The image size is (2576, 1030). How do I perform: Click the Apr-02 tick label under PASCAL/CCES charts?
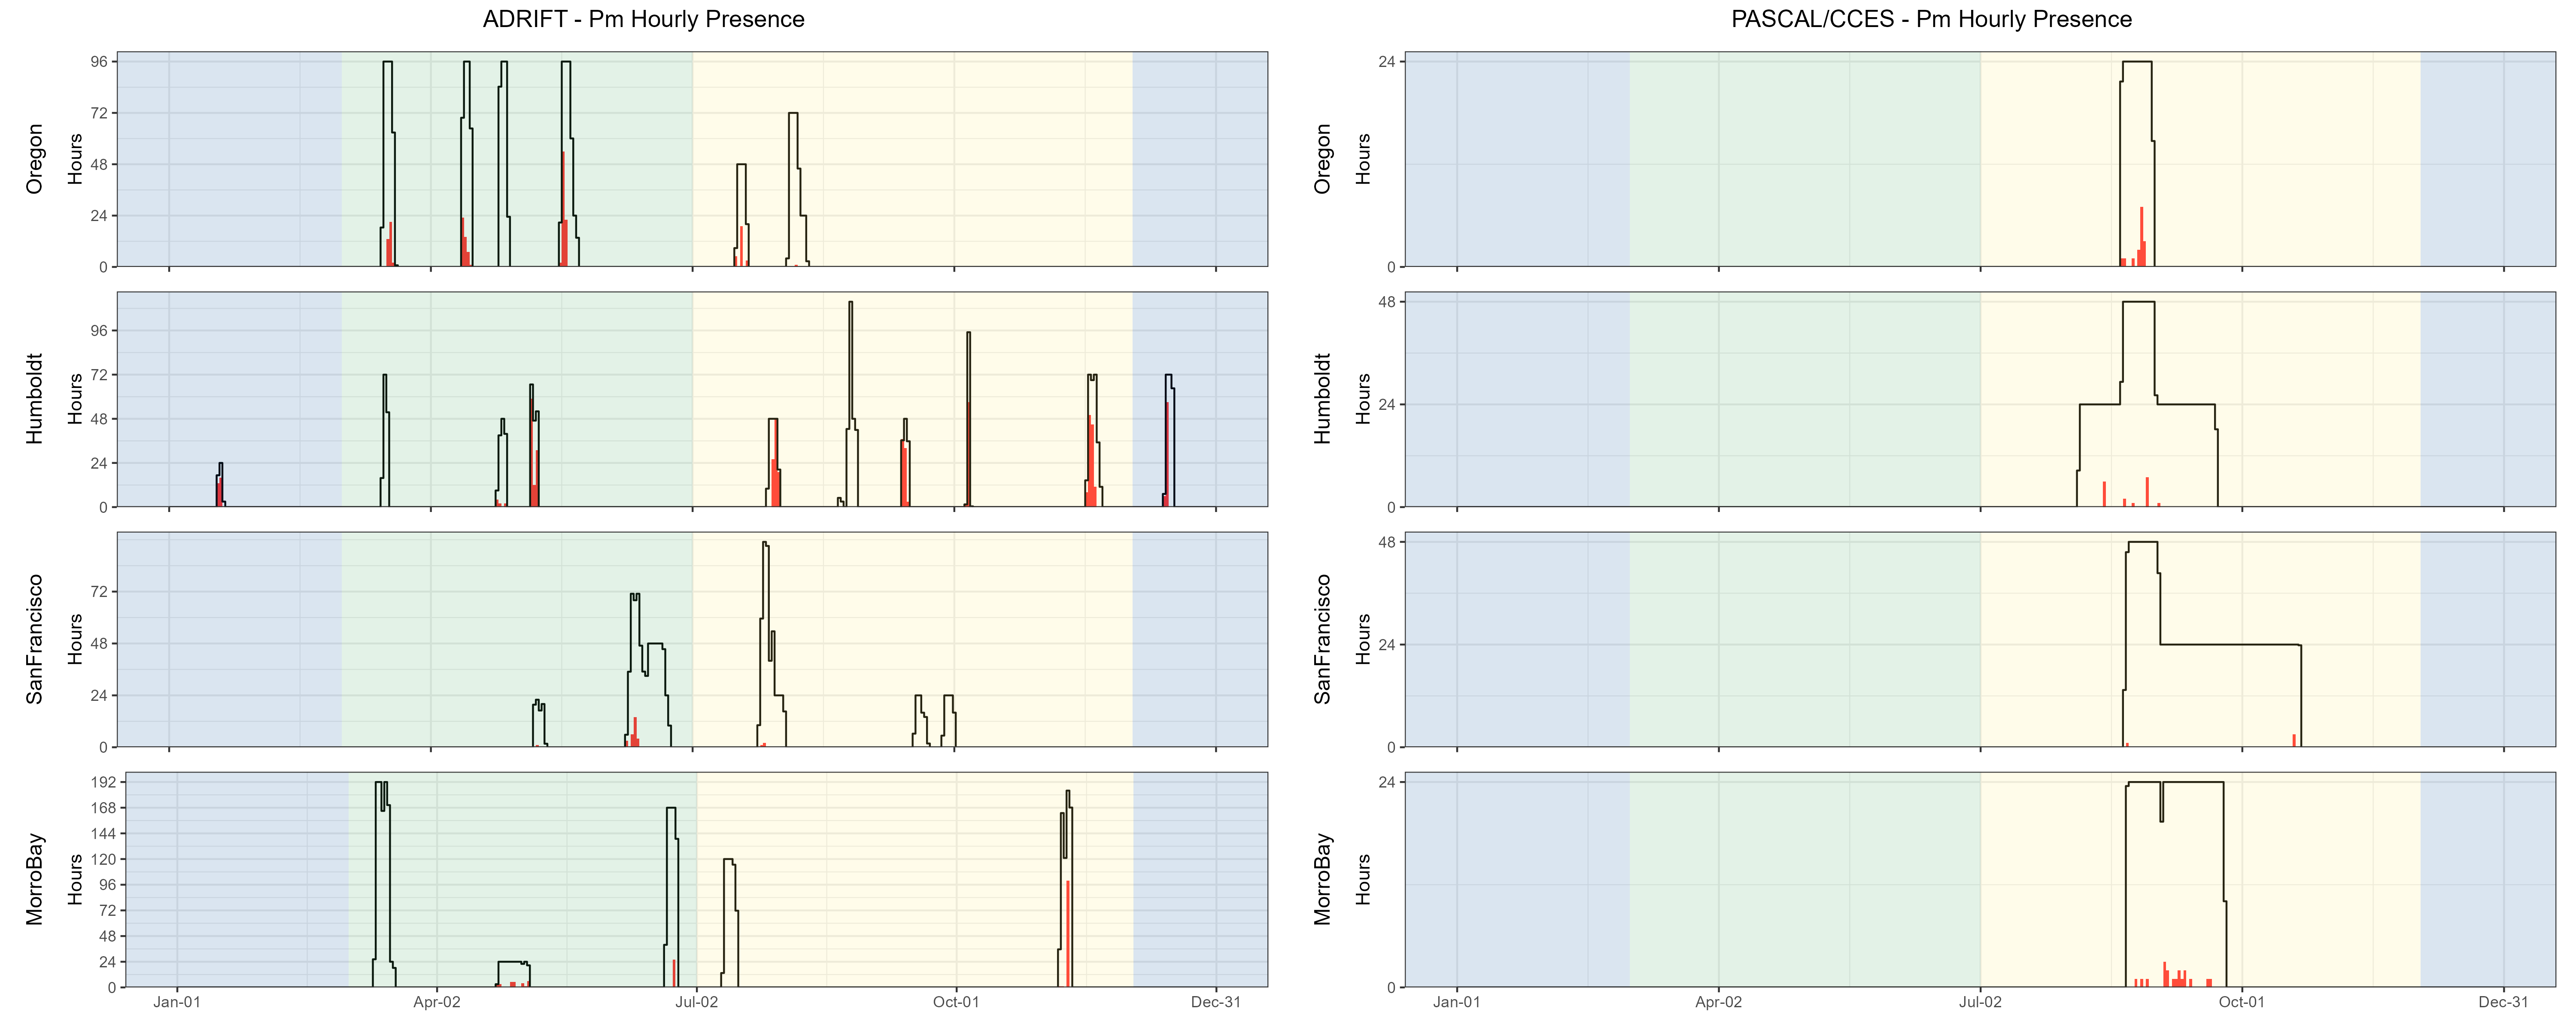point(1719,1002)
